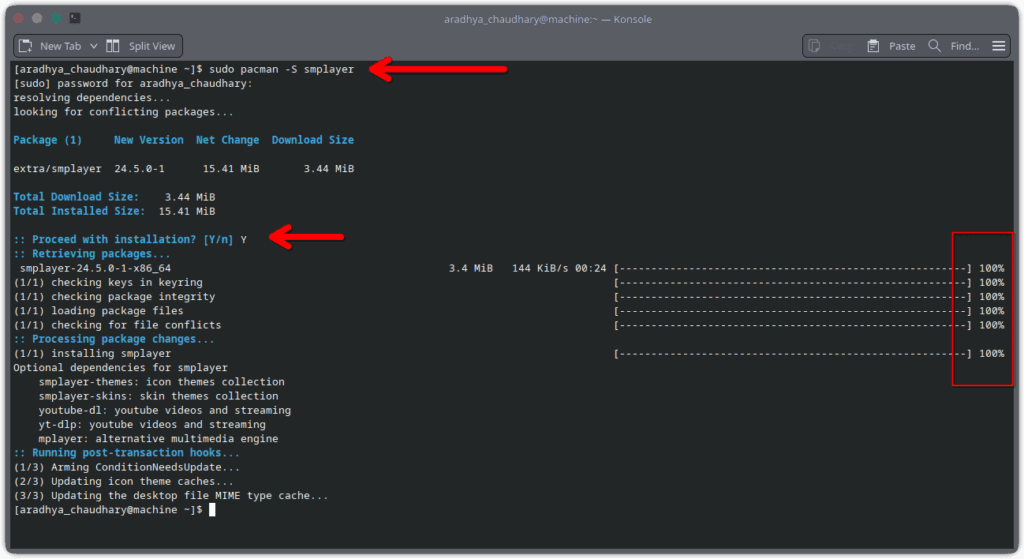
Task: Click 'Updating icon theme caches...' line
Action: coord(142,482)
